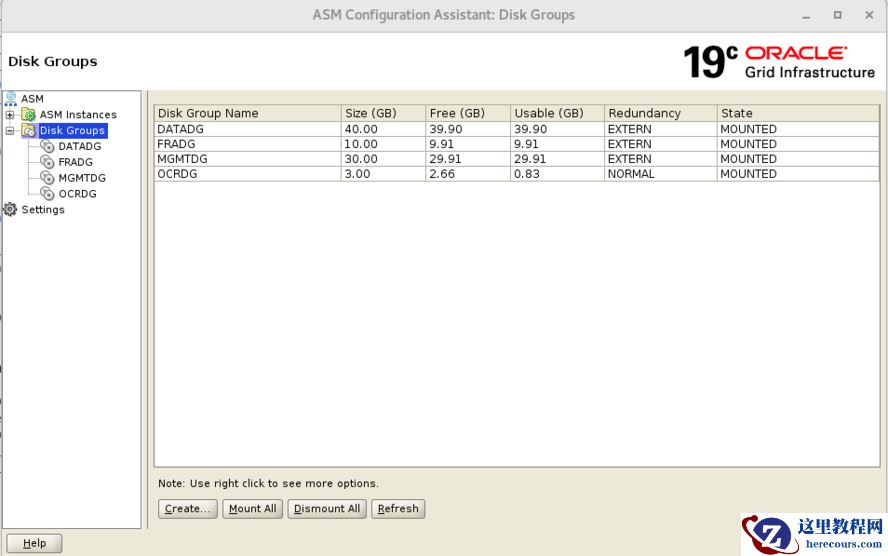Maximize the ASM Configuration Assistant window
The height and width of the screenshot is (556, 888).
(x=838, y=15)
